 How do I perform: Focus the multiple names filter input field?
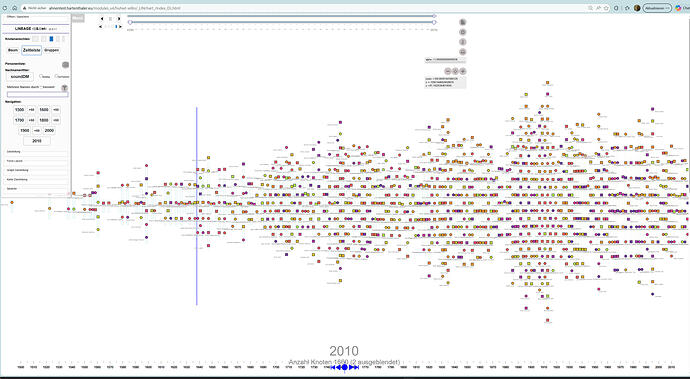click(37, 95)
